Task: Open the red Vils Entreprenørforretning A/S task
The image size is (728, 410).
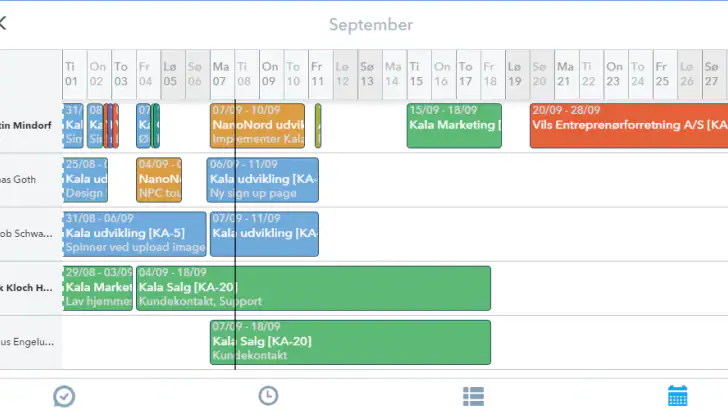Action: coord(629,126)
